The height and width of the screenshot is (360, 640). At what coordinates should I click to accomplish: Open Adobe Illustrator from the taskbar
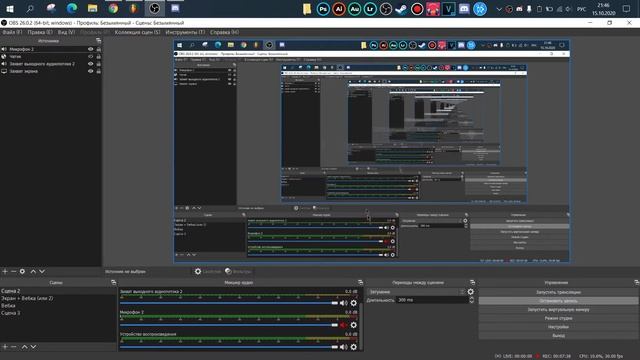tap(338, 9)
